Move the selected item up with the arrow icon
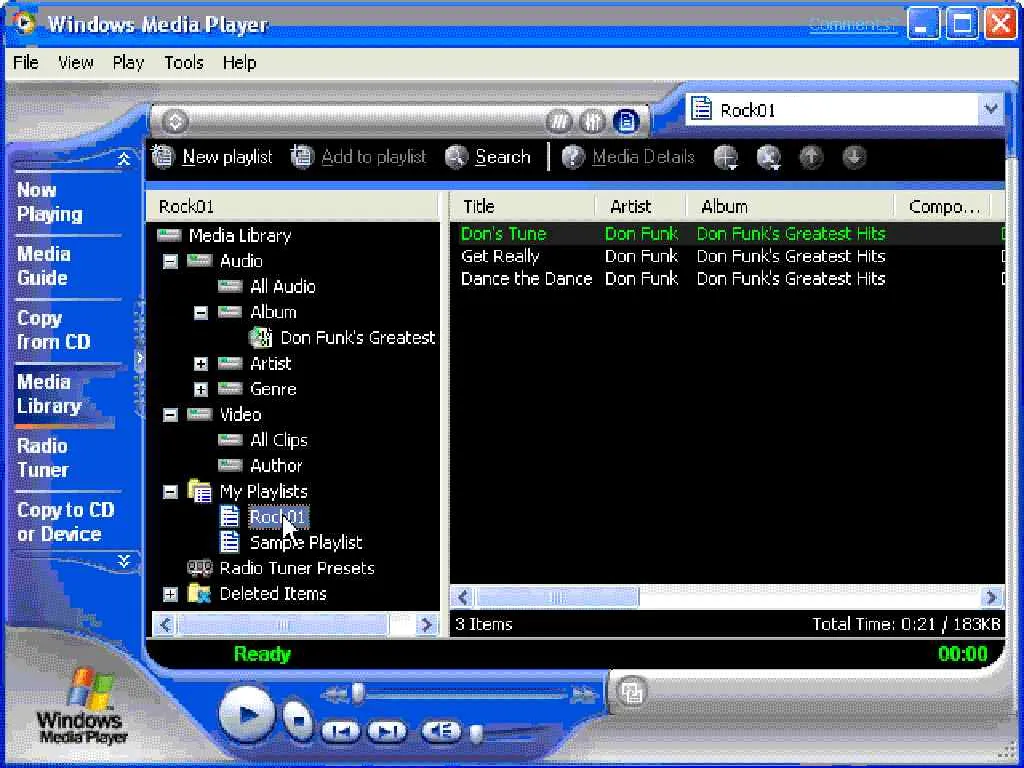This screenshot has width=1024, height=768. point(811,157)
